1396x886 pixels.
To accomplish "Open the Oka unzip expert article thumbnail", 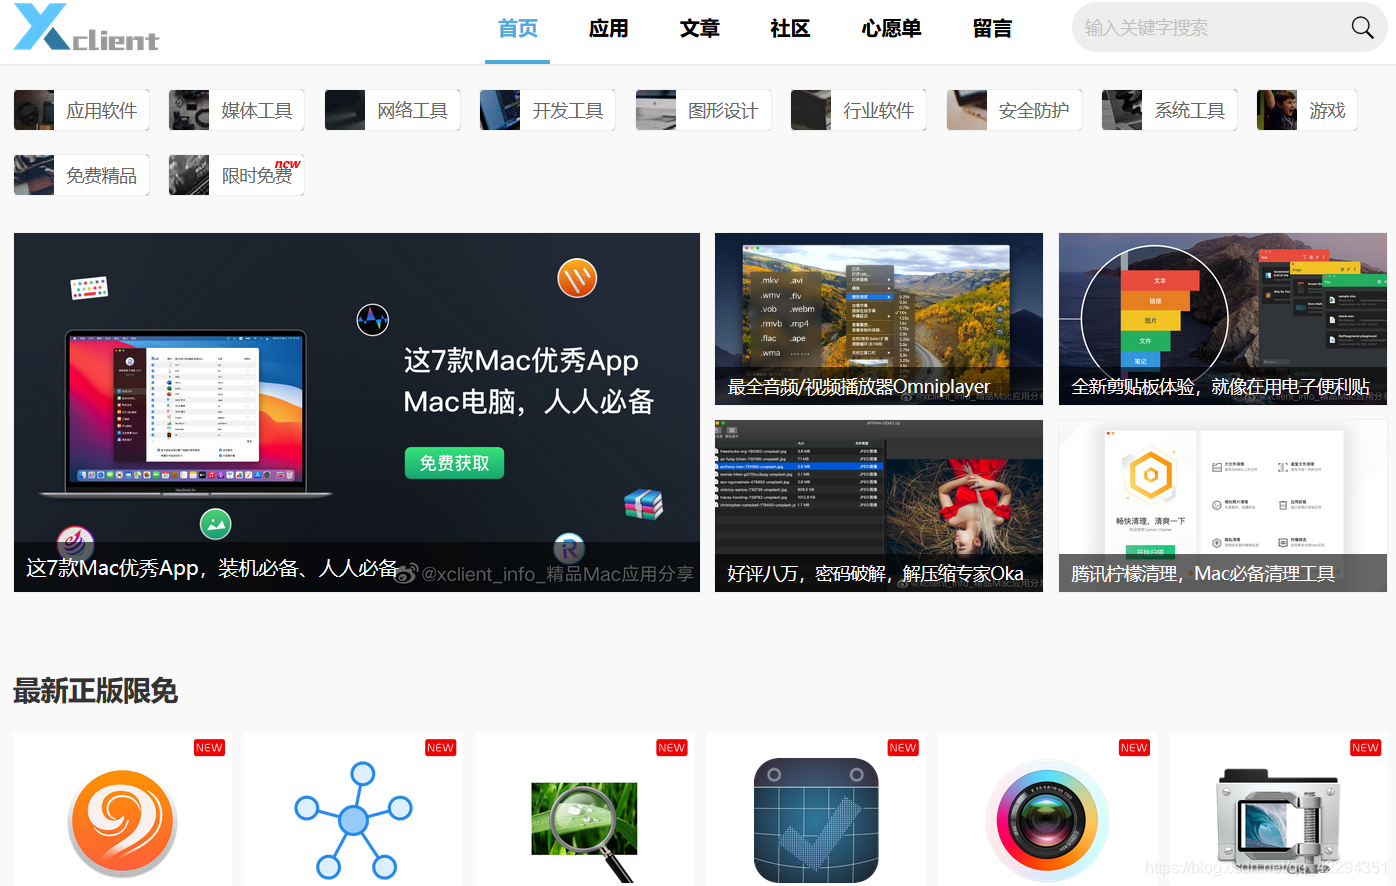I will 879,506.
